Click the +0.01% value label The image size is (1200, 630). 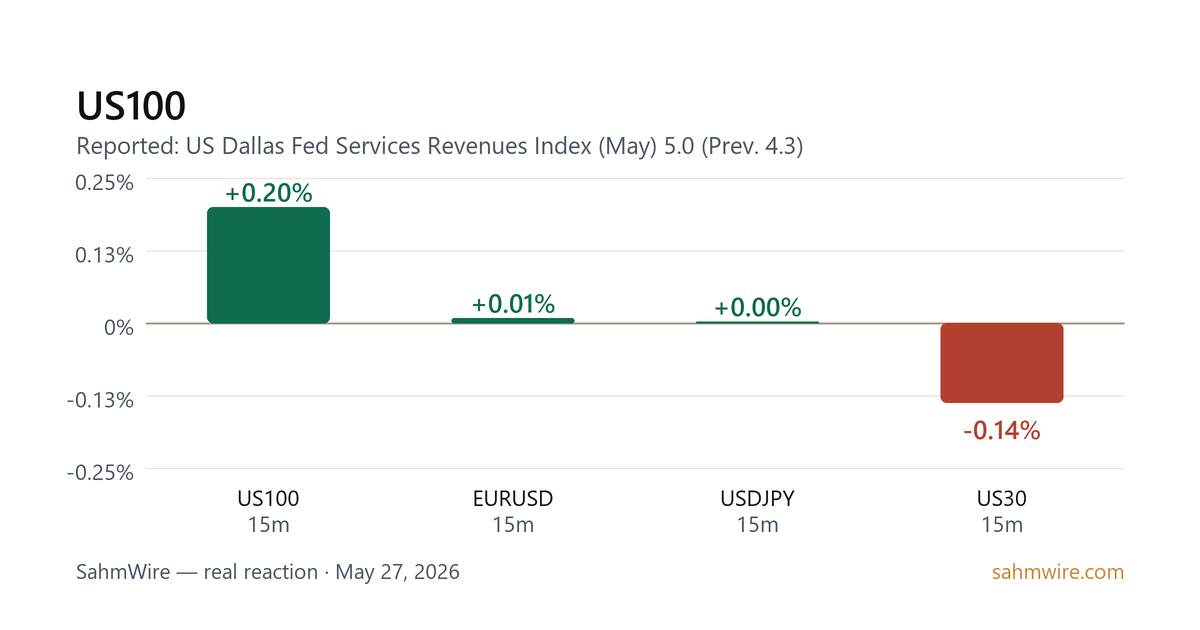click(x=513, y=304)
